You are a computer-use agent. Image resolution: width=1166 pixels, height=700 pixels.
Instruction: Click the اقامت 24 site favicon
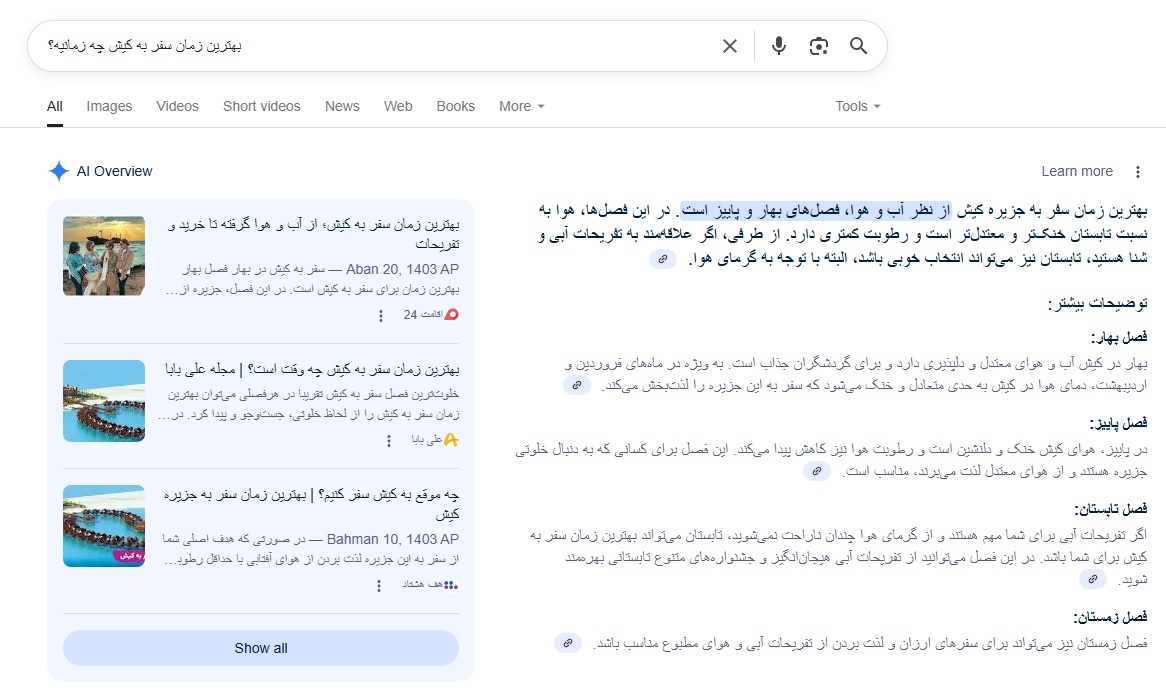(x=451, y=315)
